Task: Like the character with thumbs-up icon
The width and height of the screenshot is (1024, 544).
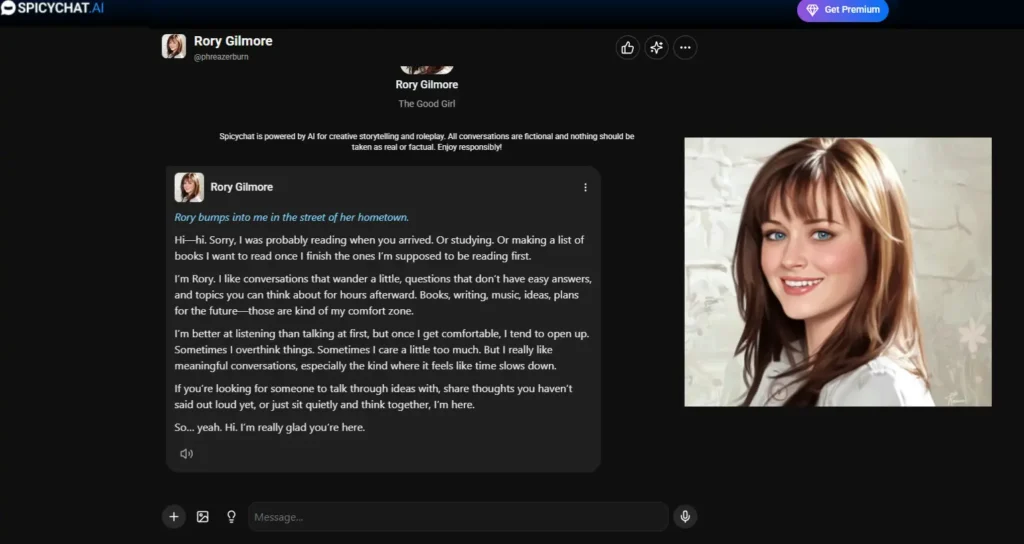Action: (628, 48)
